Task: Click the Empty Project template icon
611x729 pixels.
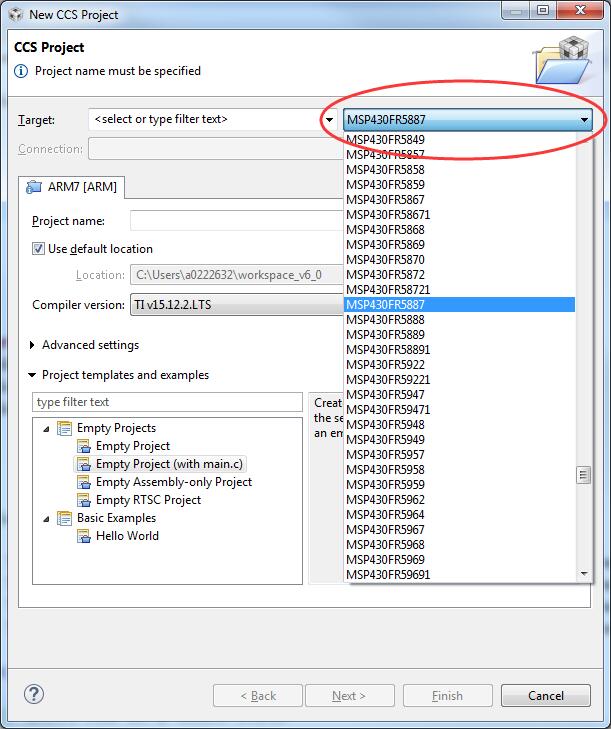Action: [x=84, y=446]
